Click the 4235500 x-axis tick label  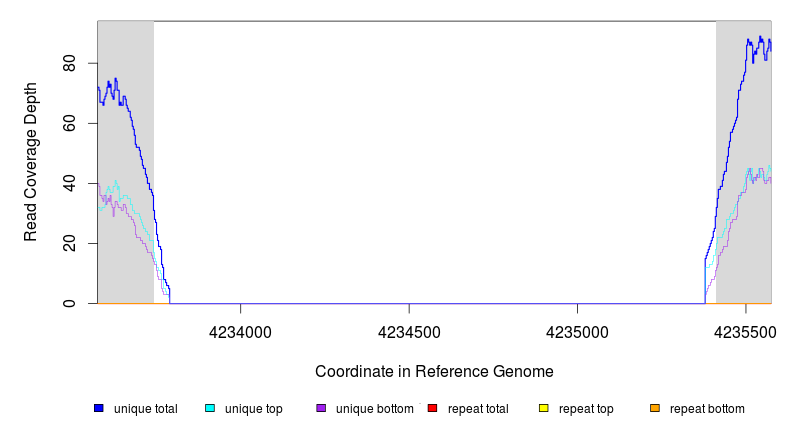click(745, 332)
